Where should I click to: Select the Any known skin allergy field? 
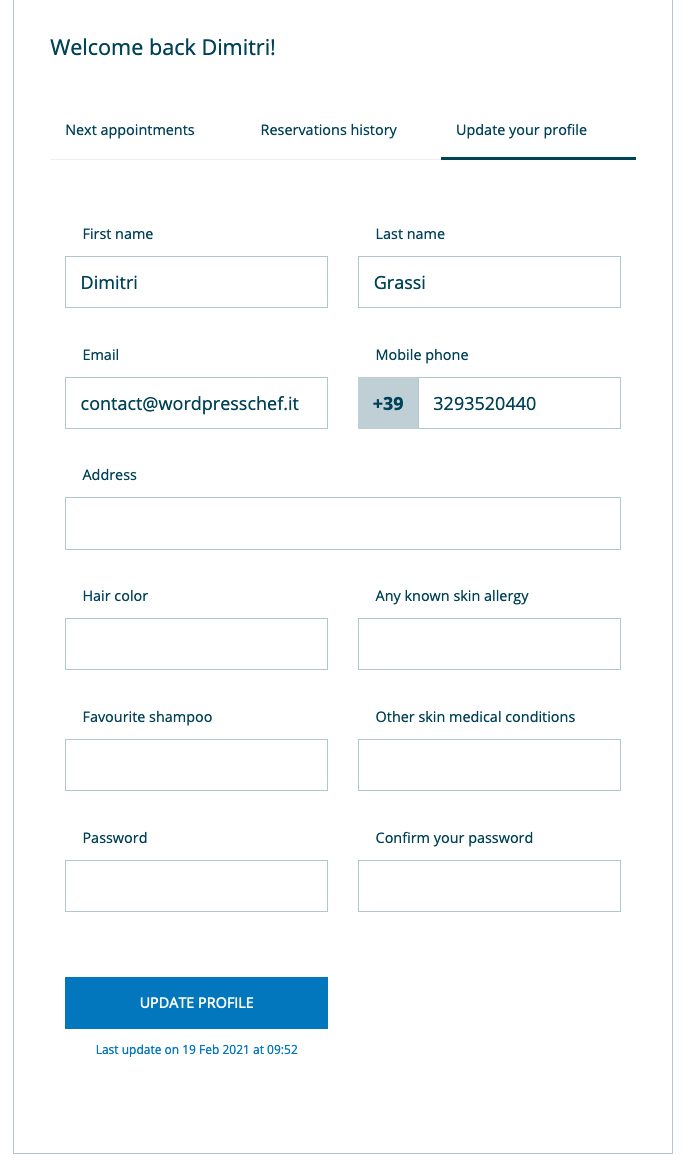coord(489,644)
